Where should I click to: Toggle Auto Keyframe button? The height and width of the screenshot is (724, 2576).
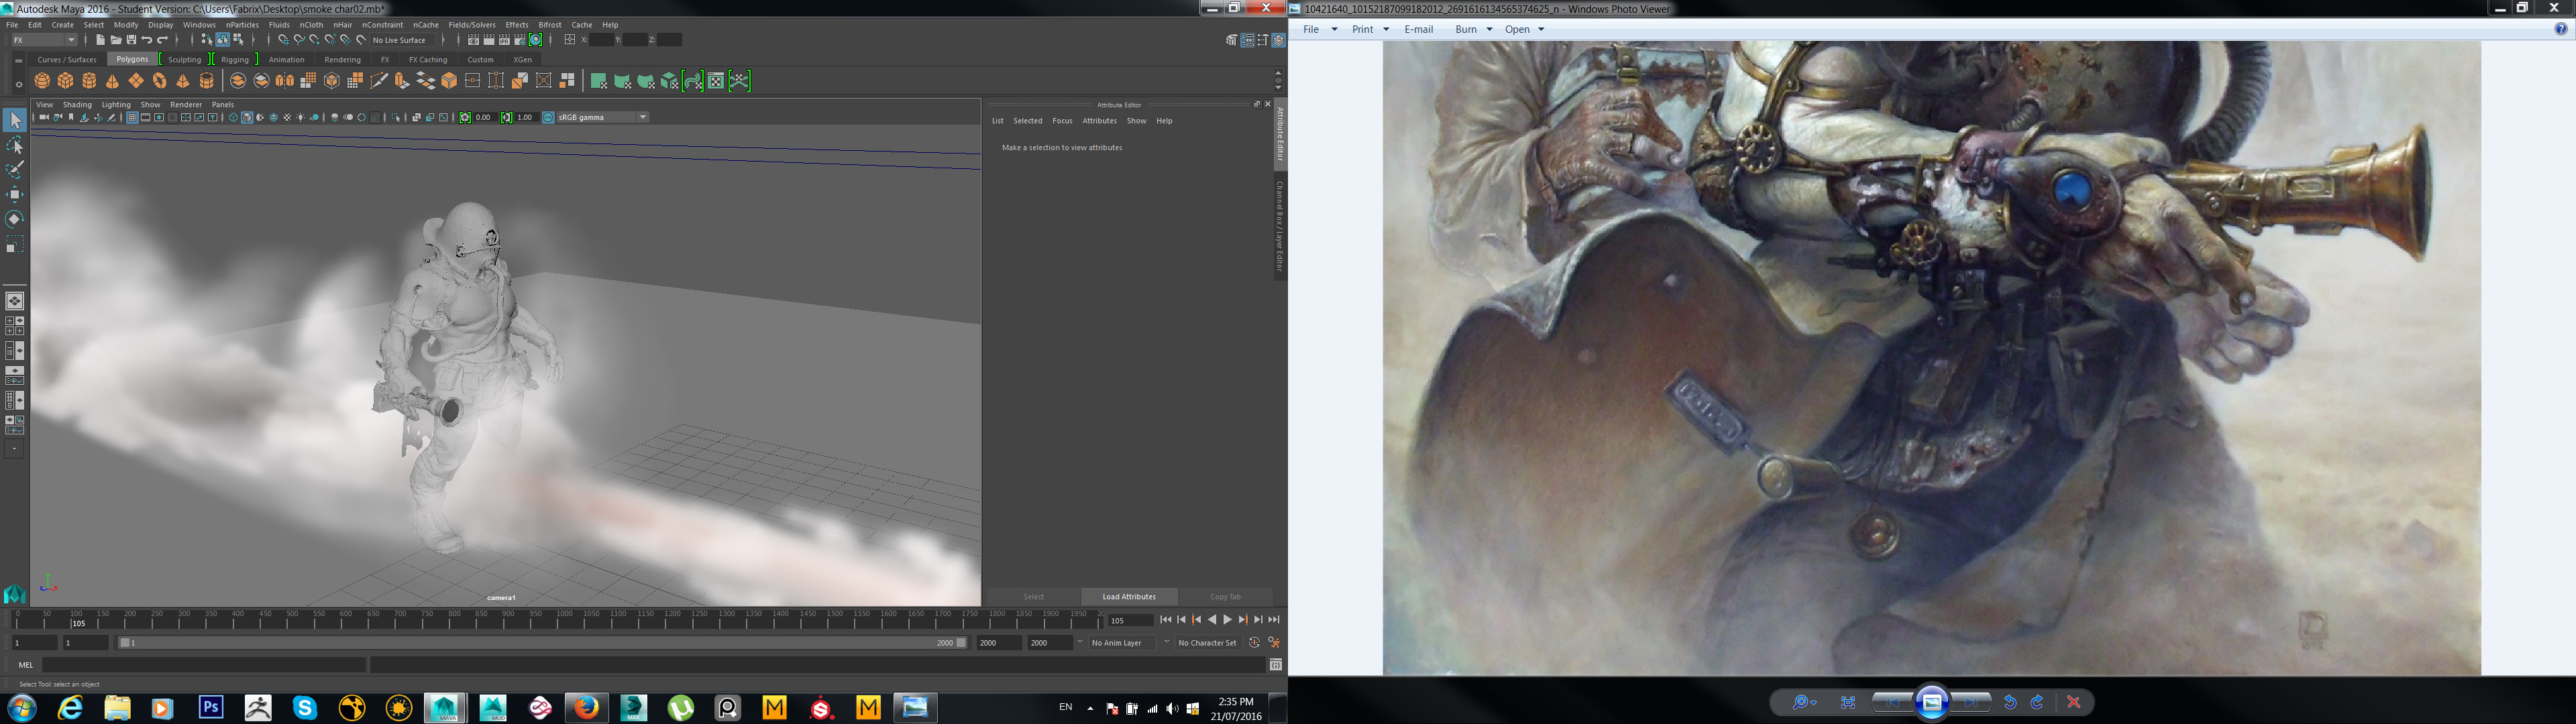pos(1255,643)
